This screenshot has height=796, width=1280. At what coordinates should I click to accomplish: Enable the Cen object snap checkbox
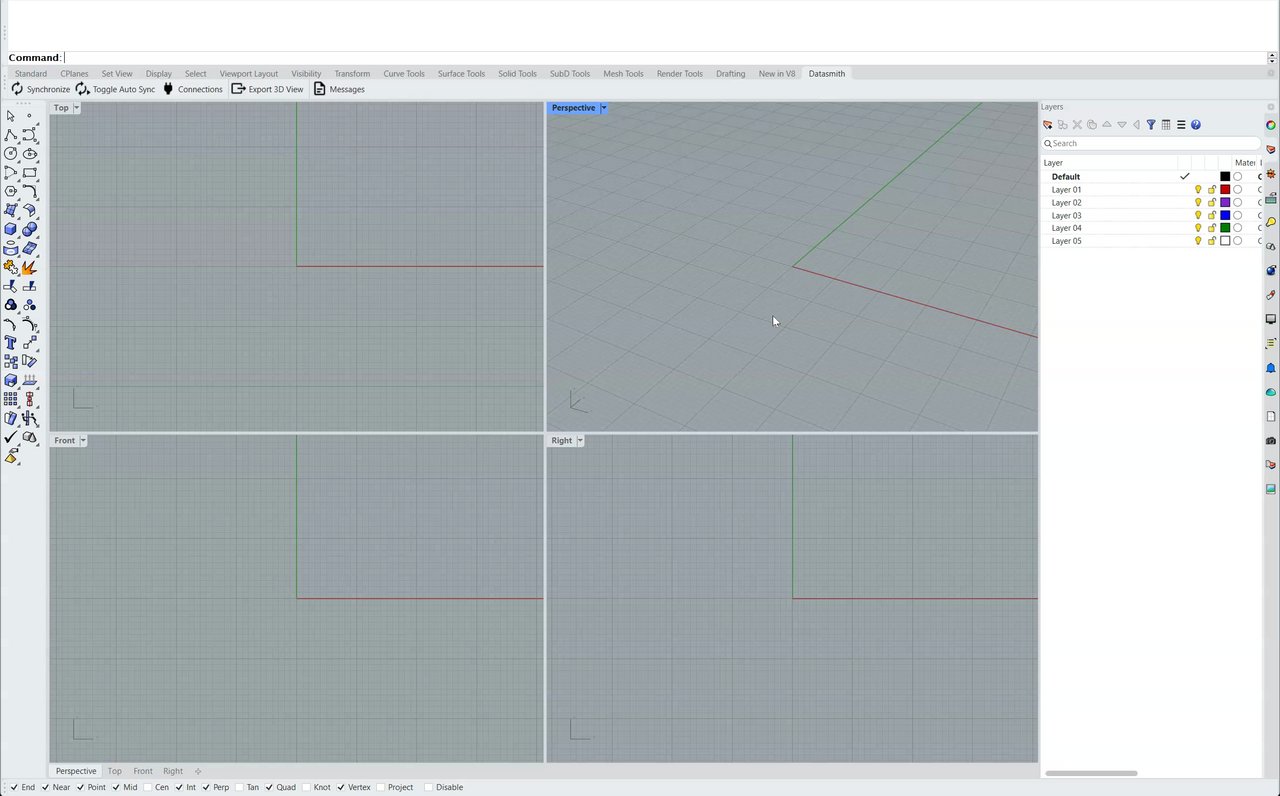pos(148,787)
